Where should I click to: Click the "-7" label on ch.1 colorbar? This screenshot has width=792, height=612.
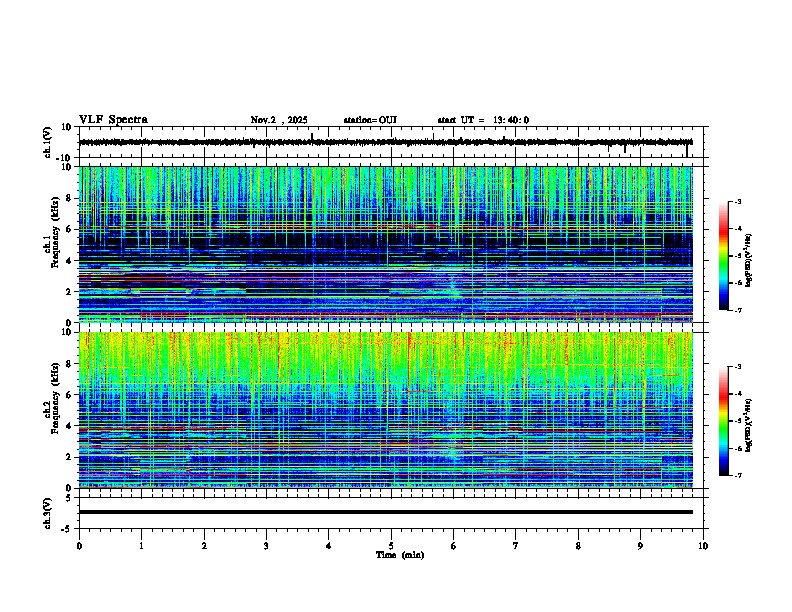click(737, 310)
